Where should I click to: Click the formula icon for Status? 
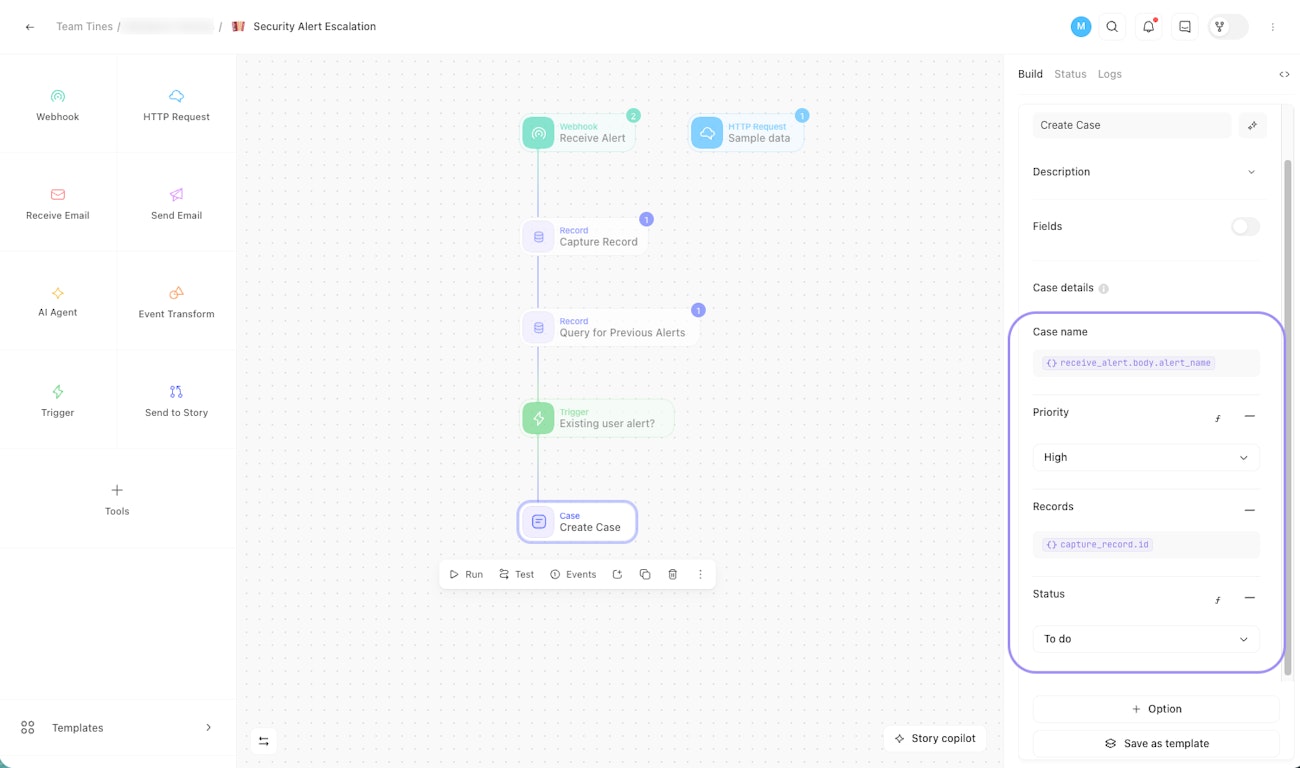click(1218, 600)
